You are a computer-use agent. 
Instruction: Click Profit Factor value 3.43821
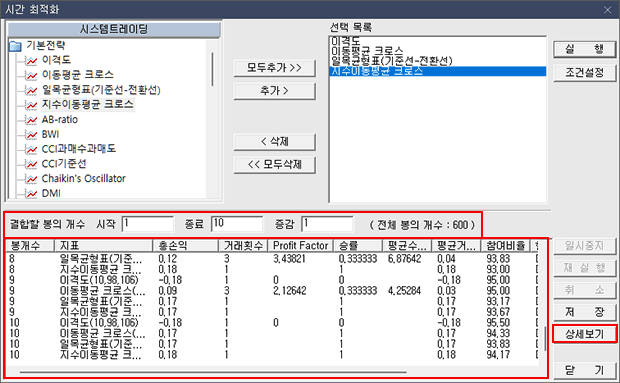(289, 259)
